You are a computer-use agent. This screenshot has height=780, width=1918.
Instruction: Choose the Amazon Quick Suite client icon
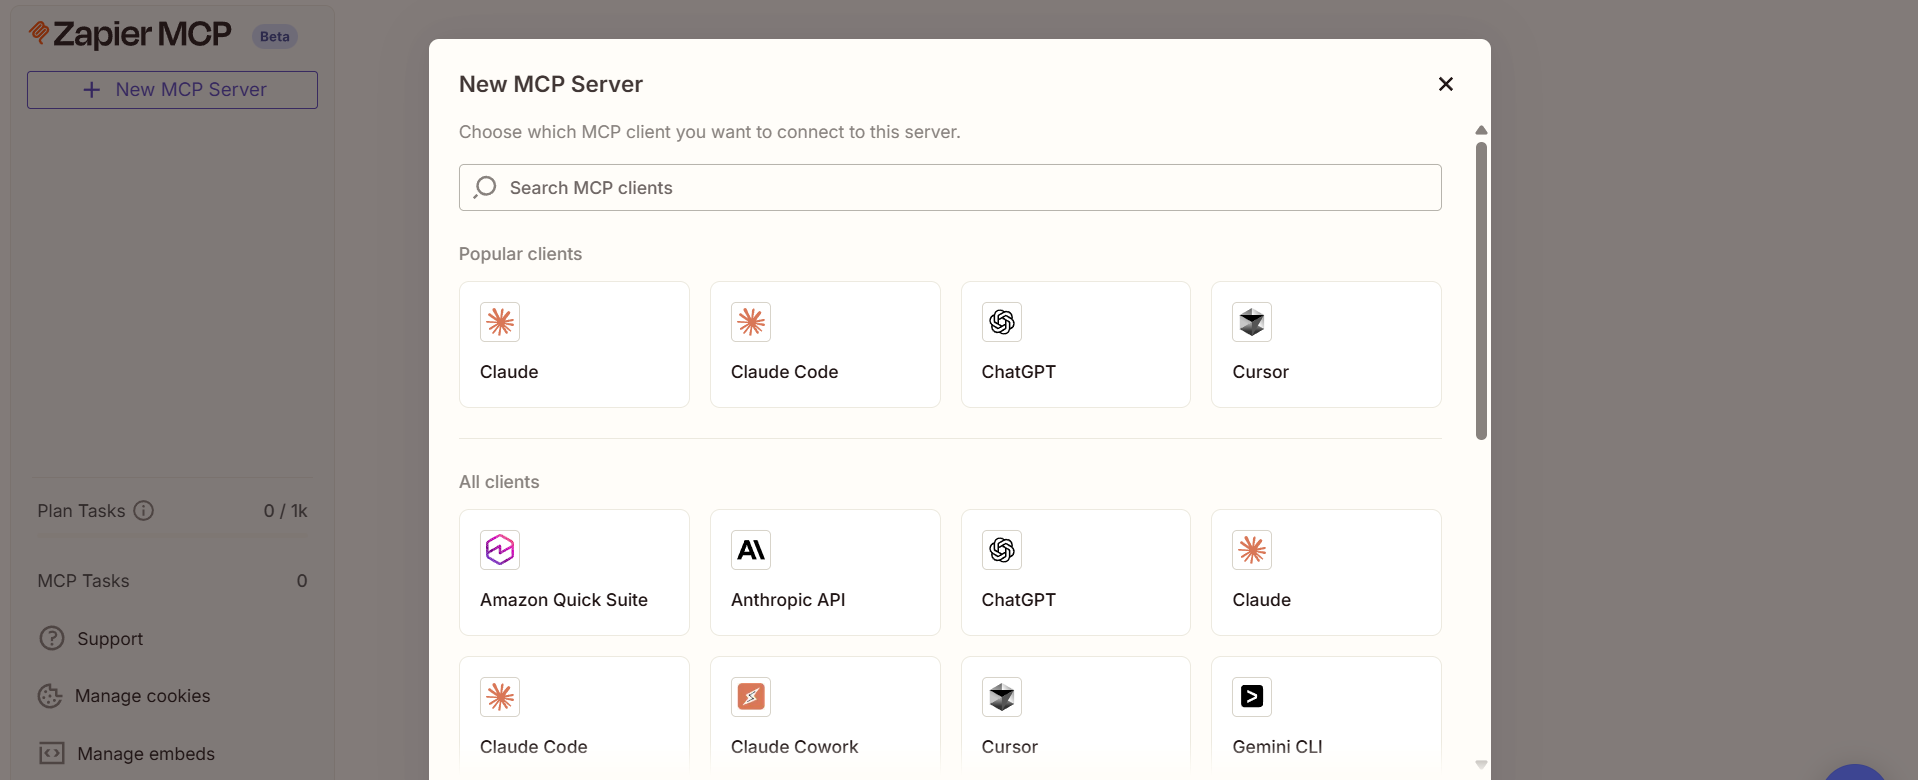pos(500,550)
